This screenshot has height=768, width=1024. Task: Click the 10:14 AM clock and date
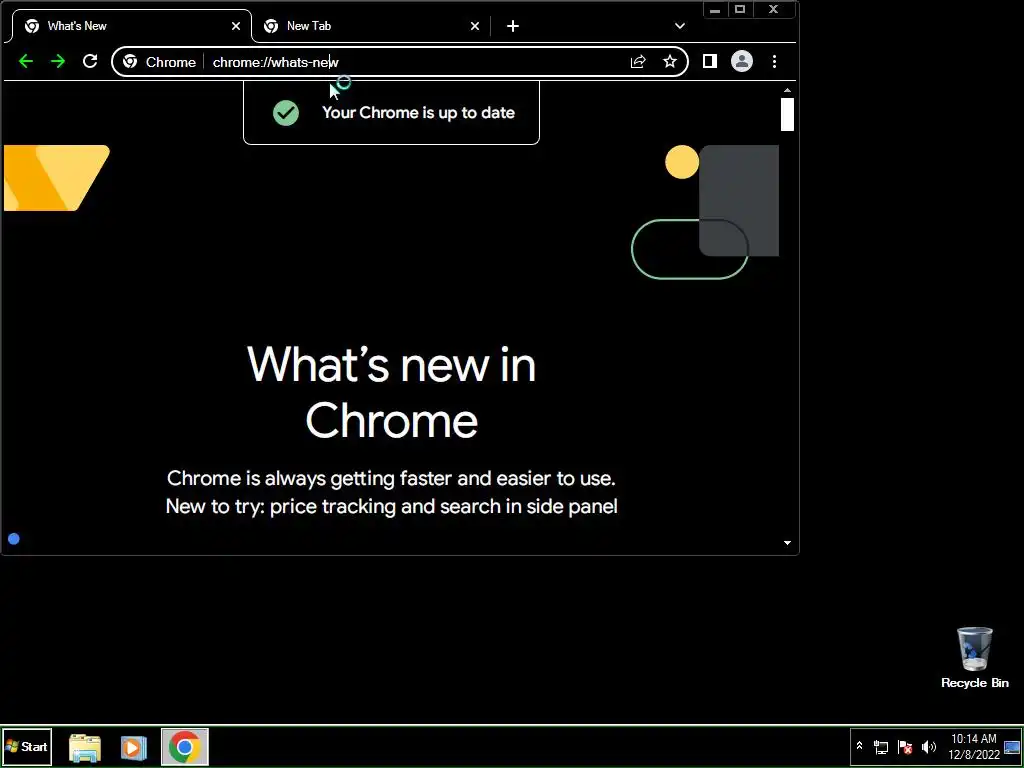(x=974, y=746)
